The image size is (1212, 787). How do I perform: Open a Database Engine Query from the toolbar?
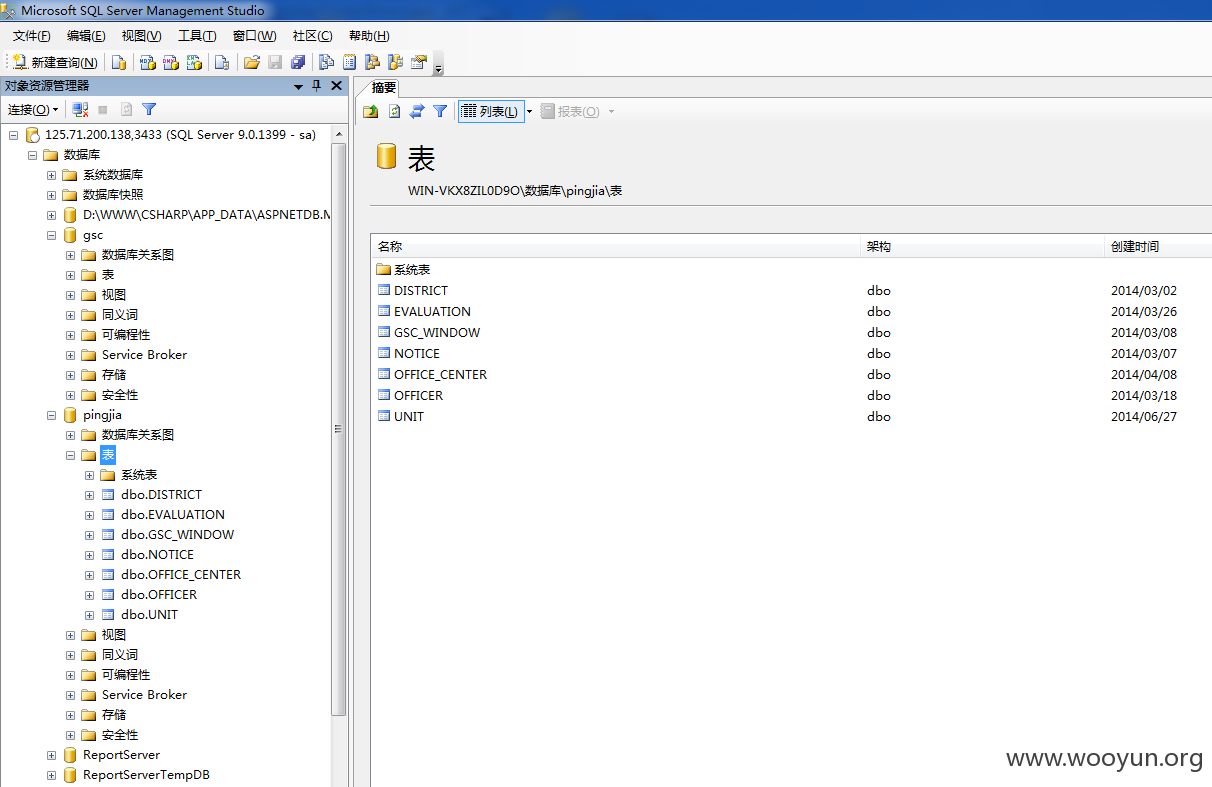click(x=118, y=62)
